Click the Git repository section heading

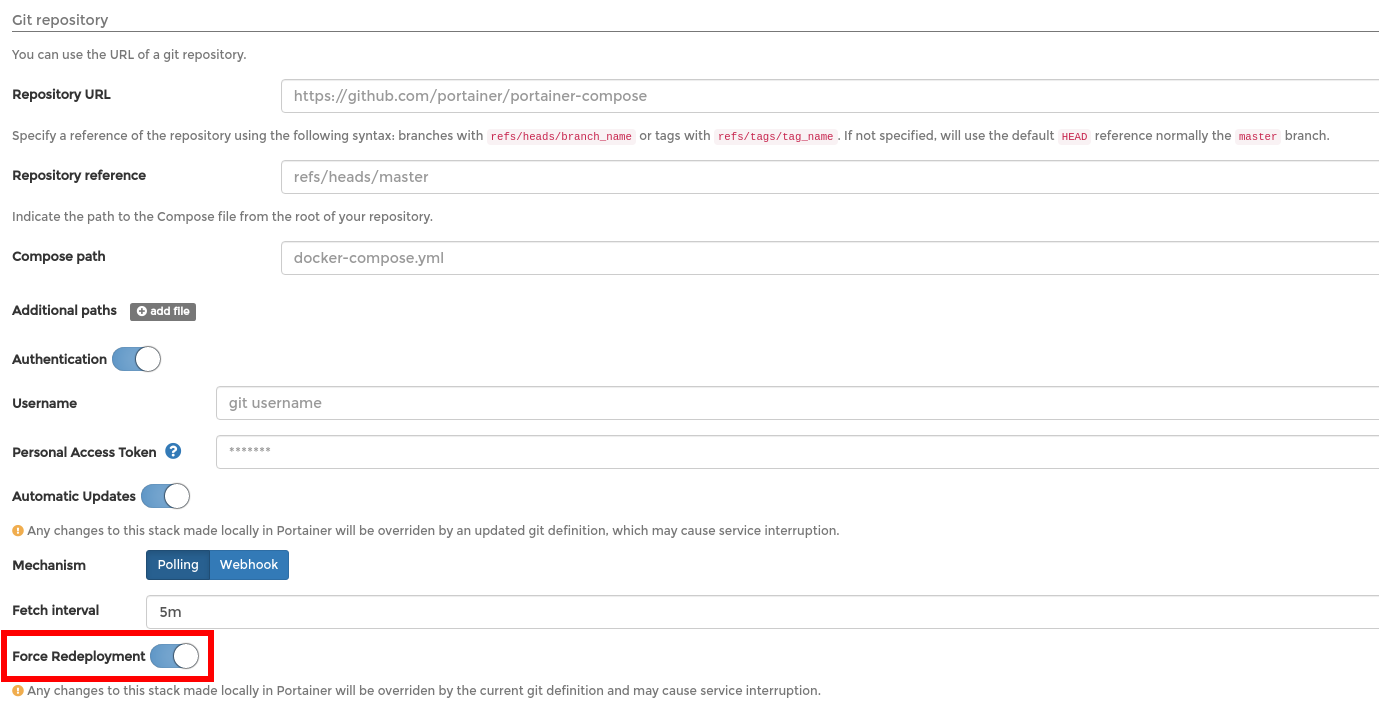click(x=60, y=20)
